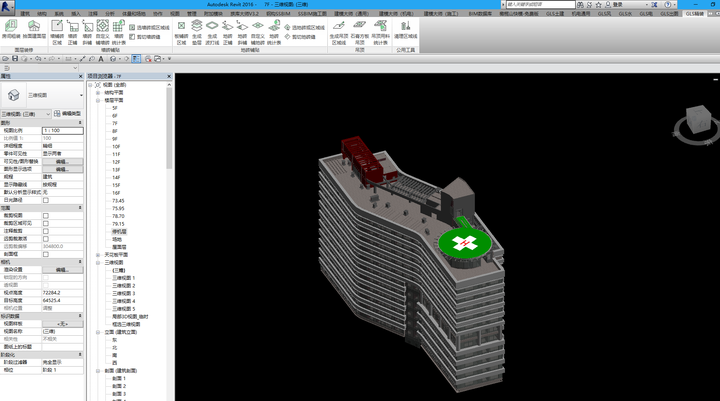The width and height of the screenshot is (720, 401).
Task: Select the 墙砖斜铺 tool
Action: click(x=87, y=32)
